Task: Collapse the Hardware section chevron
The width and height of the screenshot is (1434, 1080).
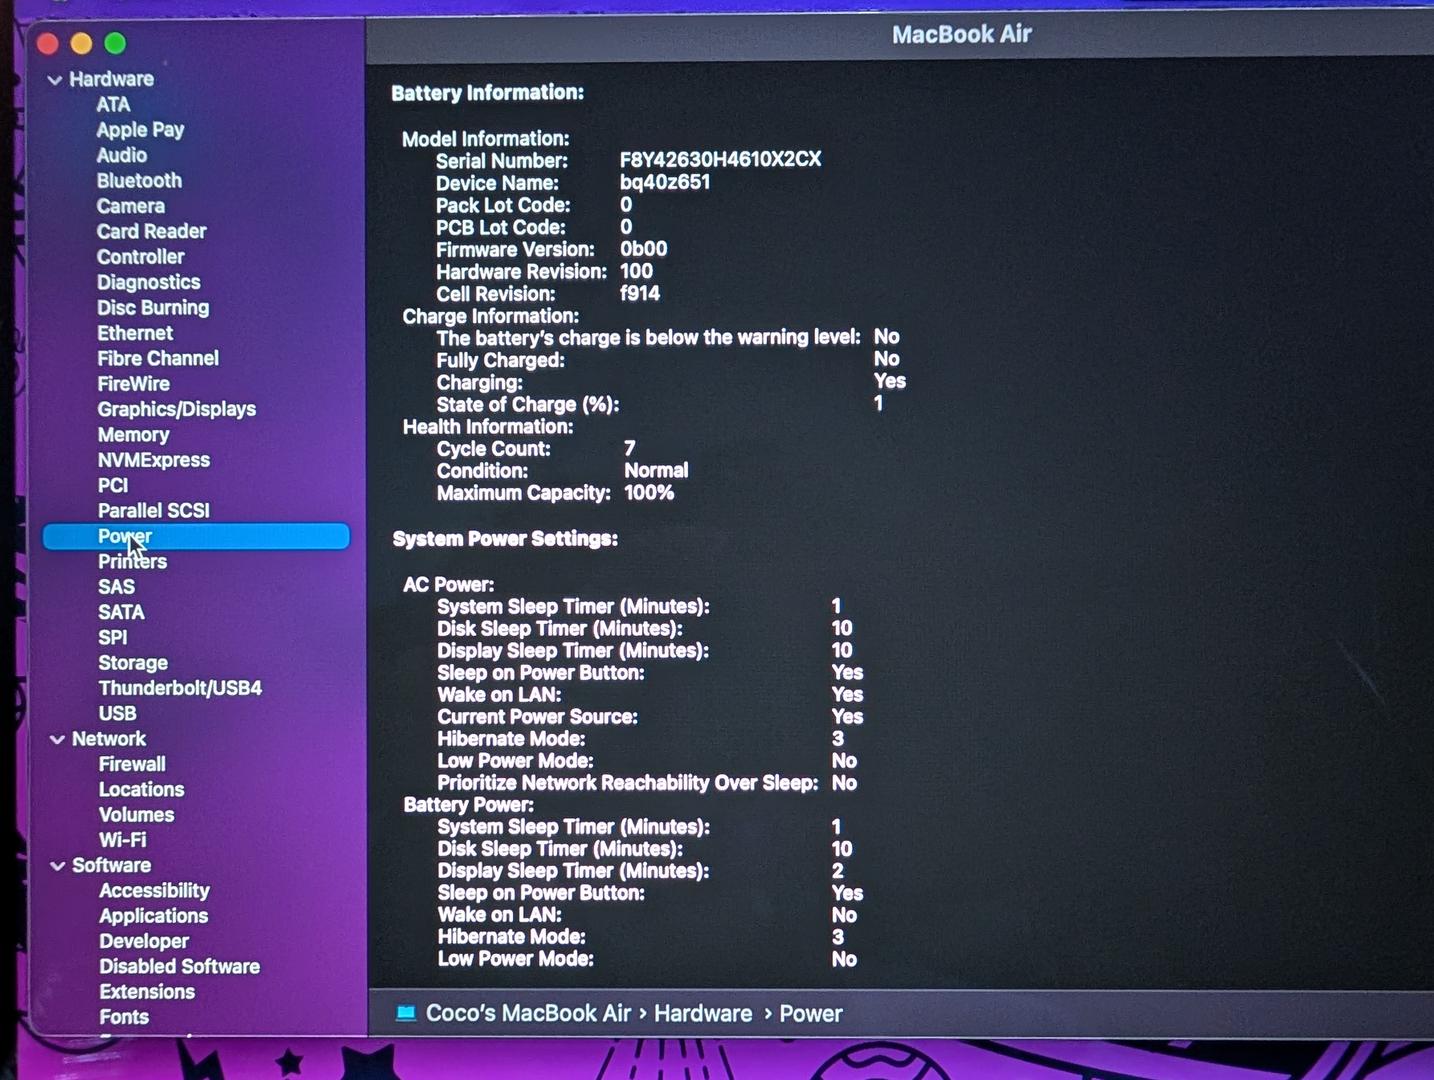Action: pos(55,80)
